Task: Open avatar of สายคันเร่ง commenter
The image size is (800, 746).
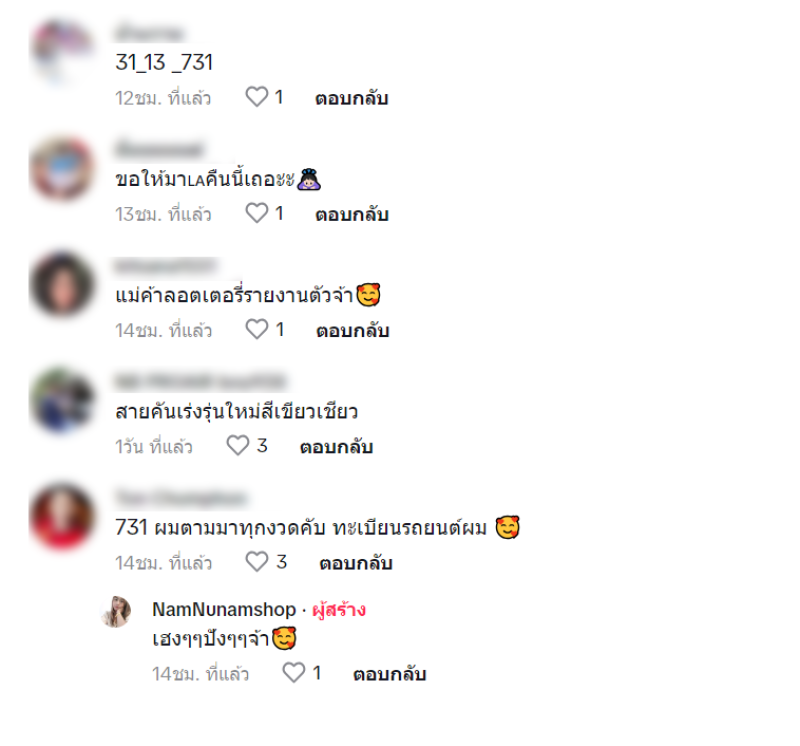Action: coord(62,401)
